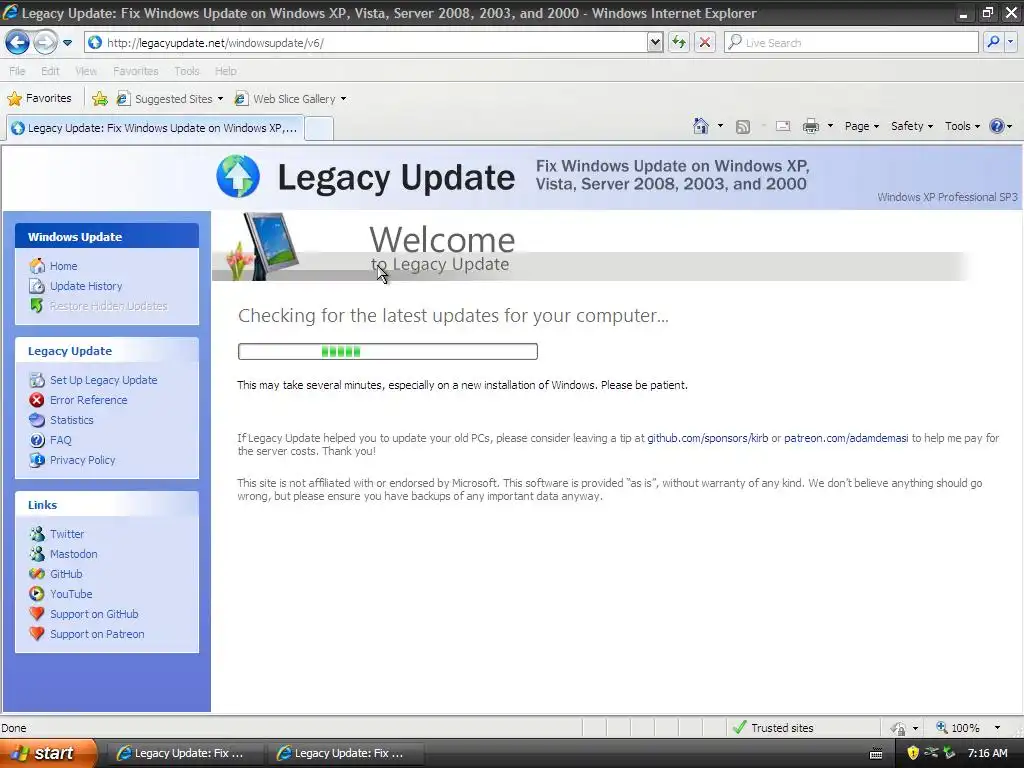Click the Add to Favorites Bar icon

click(100, 99)
